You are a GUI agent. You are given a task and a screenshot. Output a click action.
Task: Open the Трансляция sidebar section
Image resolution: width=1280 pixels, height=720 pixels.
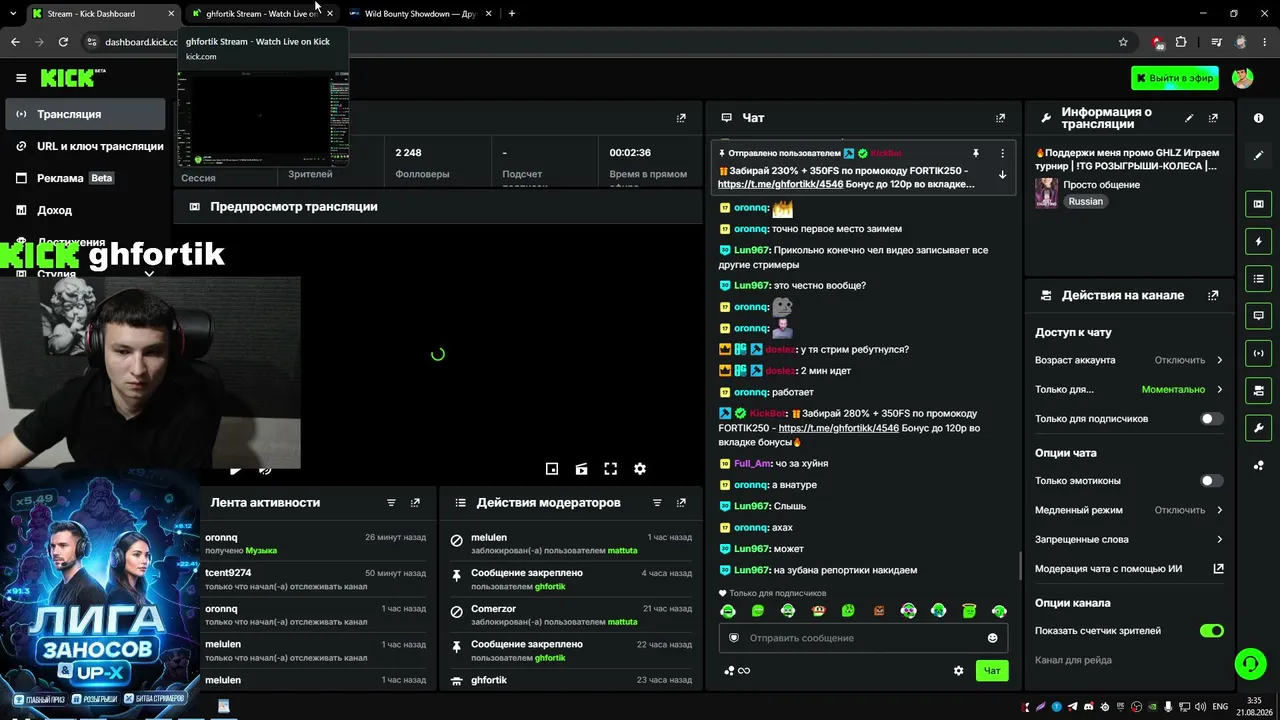point(86,114)
